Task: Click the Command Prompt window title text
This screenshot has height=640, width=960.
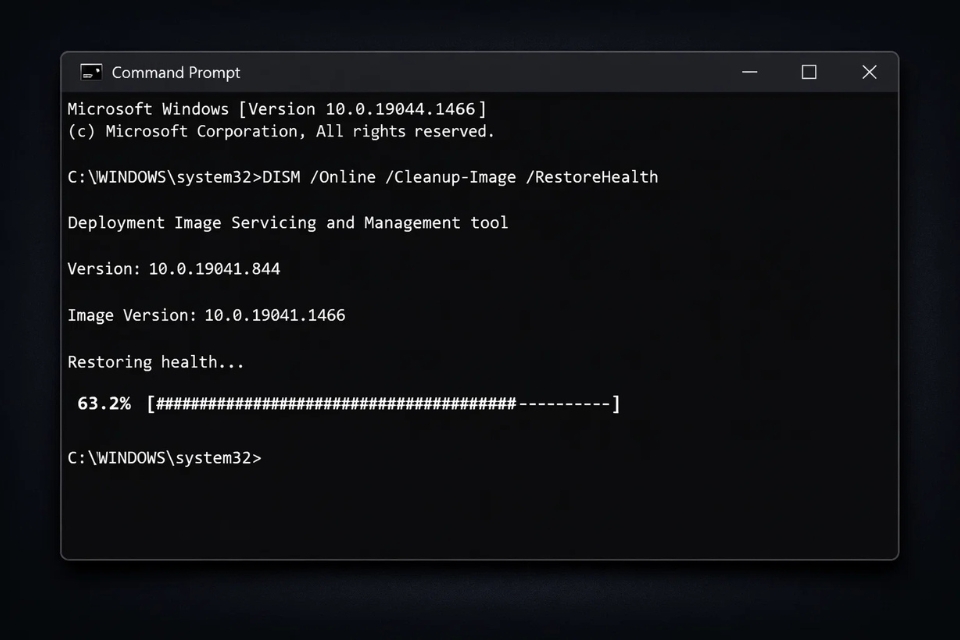Action: coord(176,72)
